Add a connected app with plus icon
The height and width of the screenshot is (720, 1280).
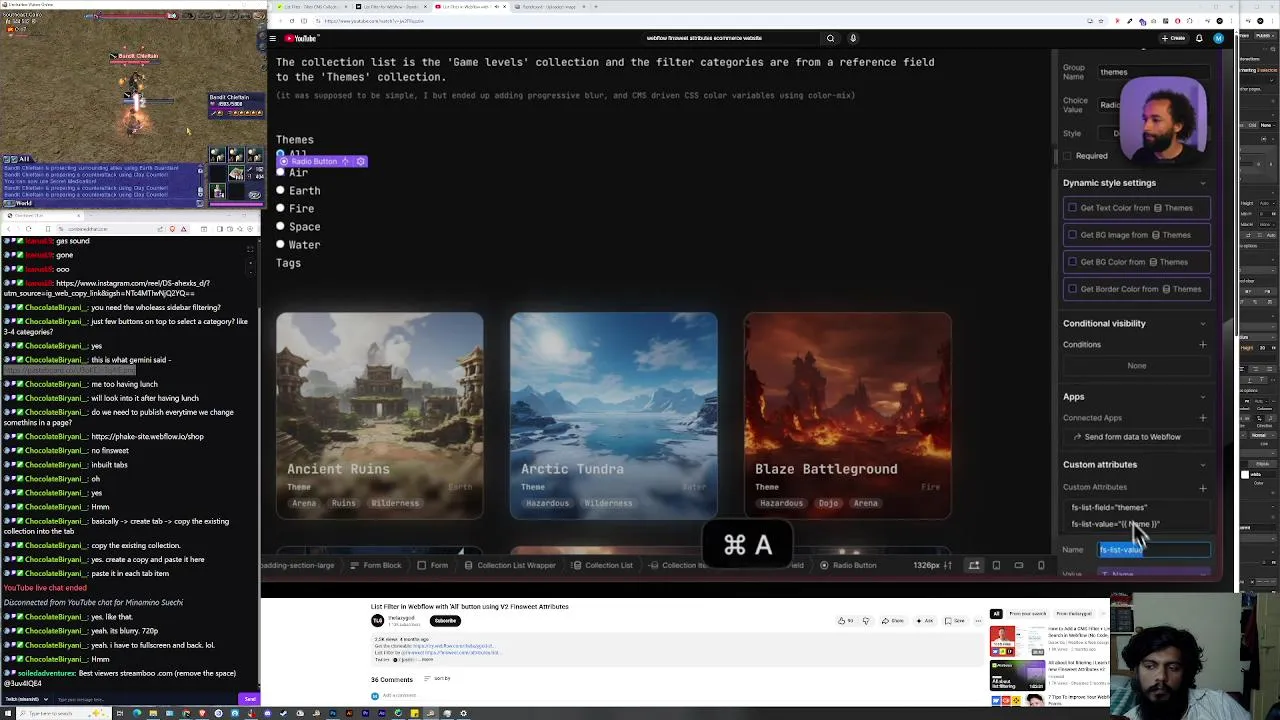(x=1203, y=418)
